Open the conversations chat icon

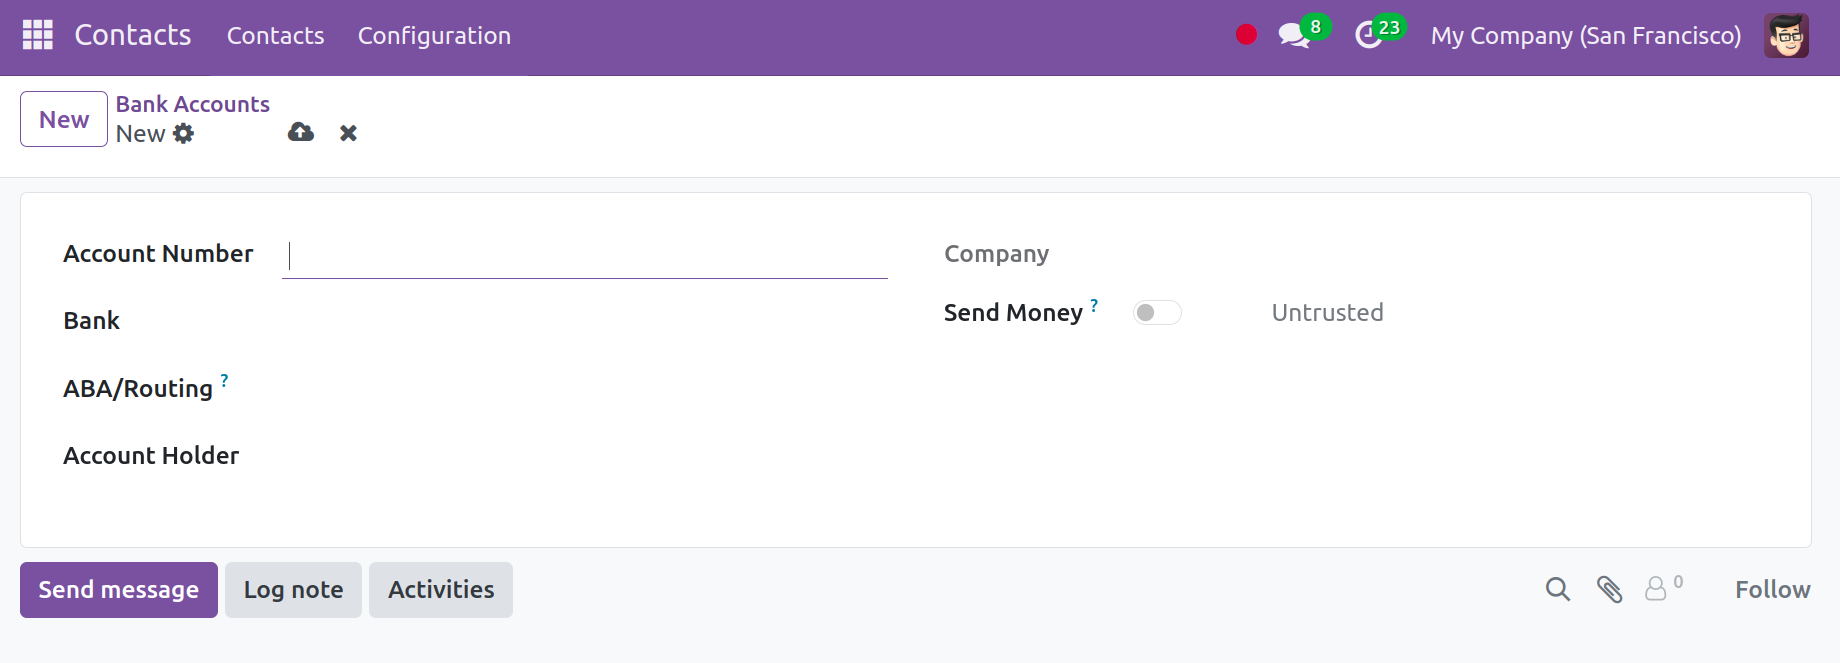(x=1294, y=36)
